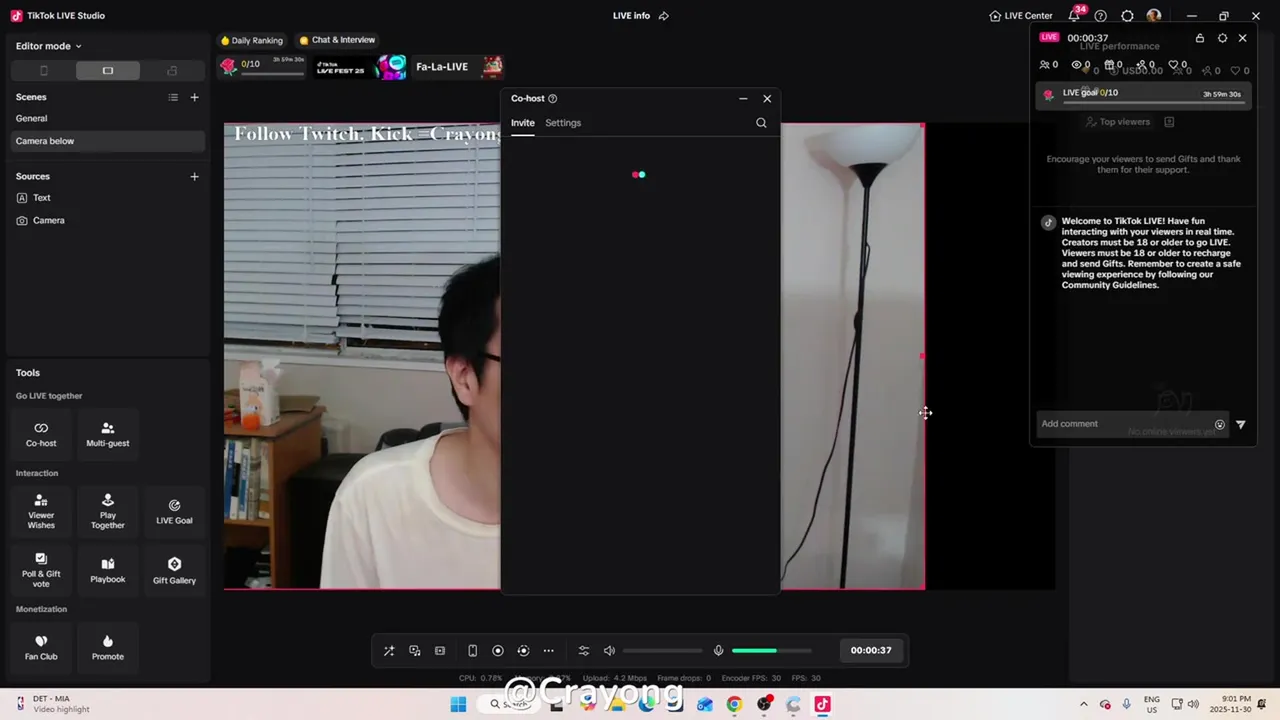Open the scenes list options icon

[x=173, y=97]
